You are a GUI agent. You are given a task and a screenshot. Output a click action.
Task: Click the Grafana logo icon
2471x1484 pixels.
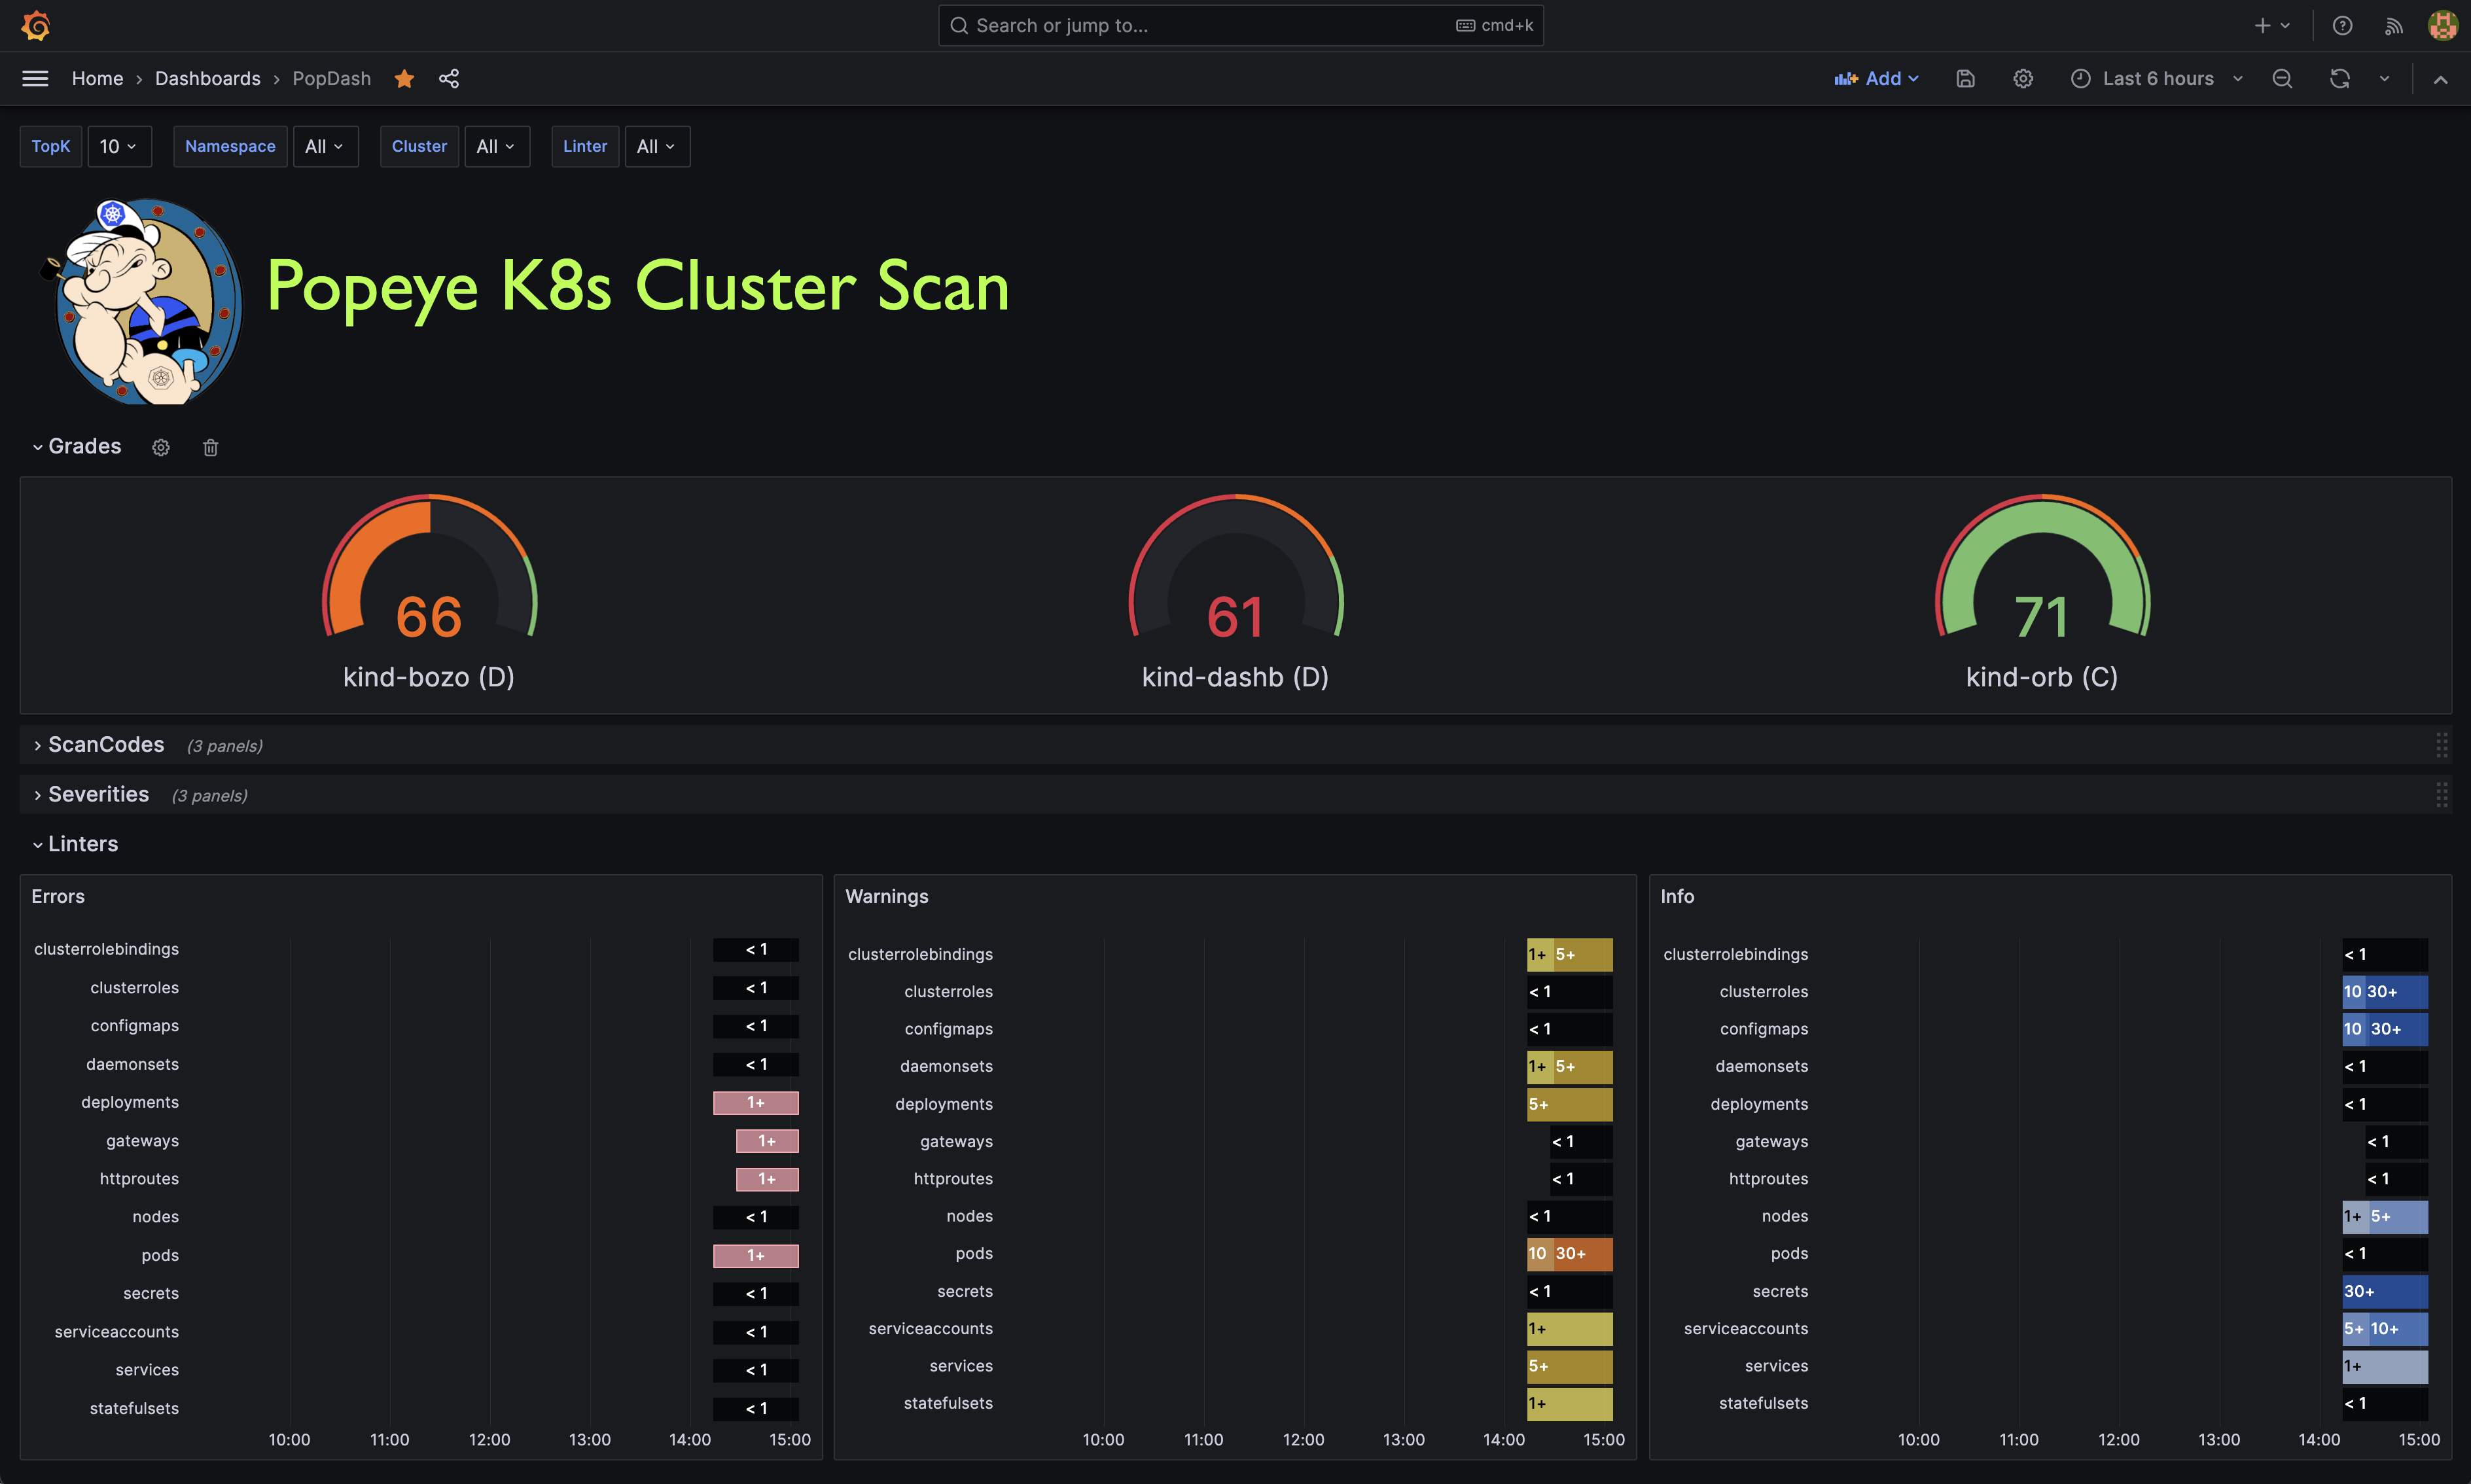(36, 25)
